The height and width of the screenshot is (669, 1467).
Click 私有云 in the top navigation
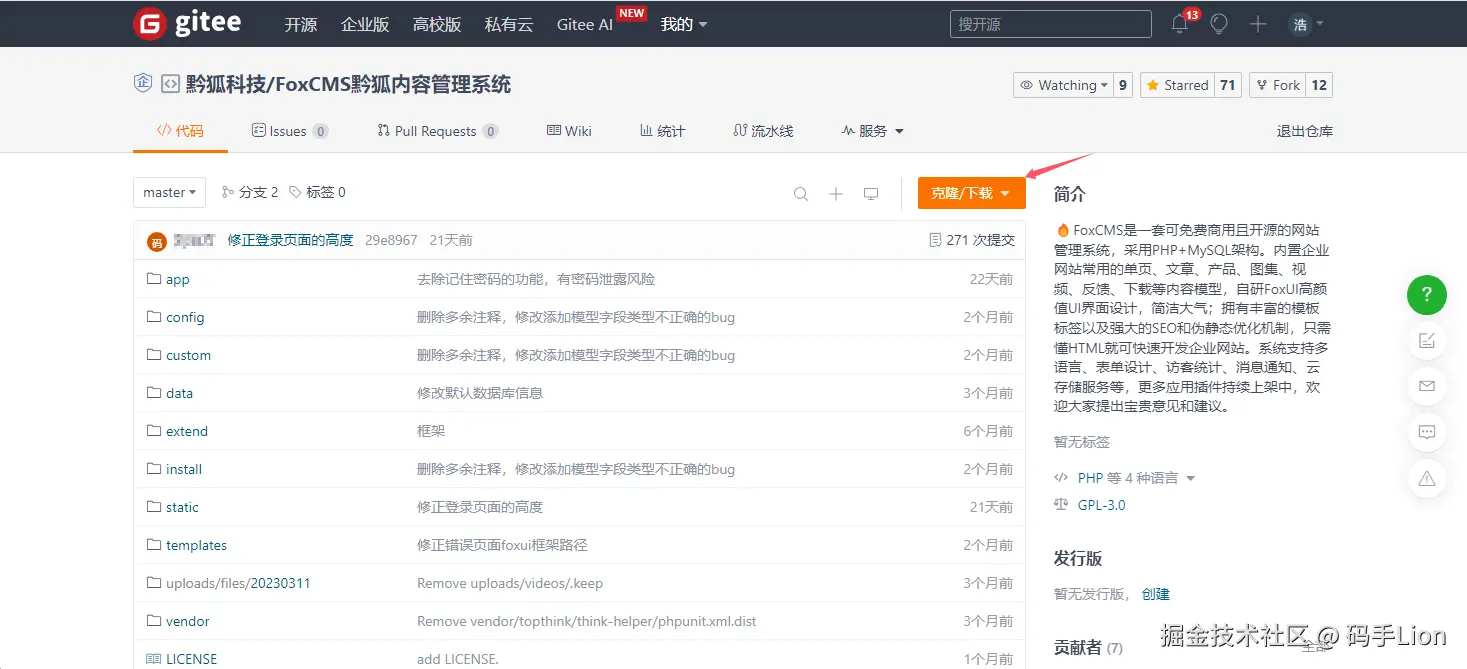(x=509, y=24)
